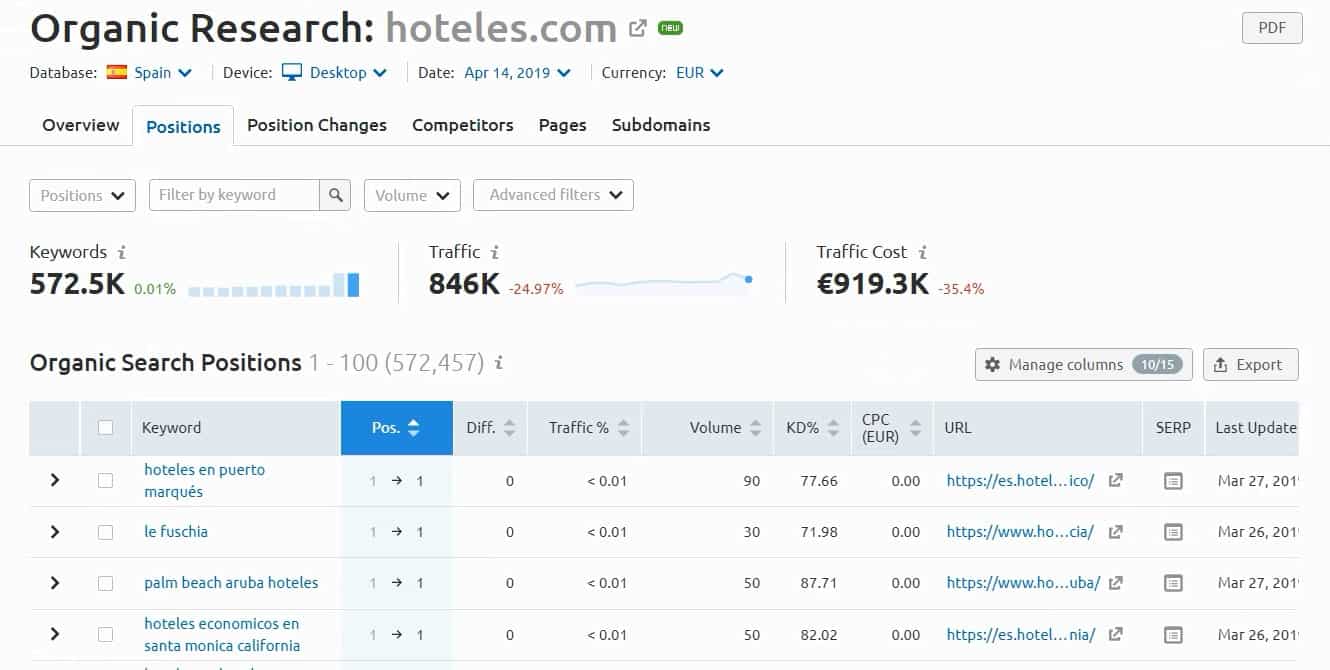Image resolution: width=1330 pixels, height=670 pixels.
Task: Sort by Traffic % column arrows
Action: click(x=623, y=428)
